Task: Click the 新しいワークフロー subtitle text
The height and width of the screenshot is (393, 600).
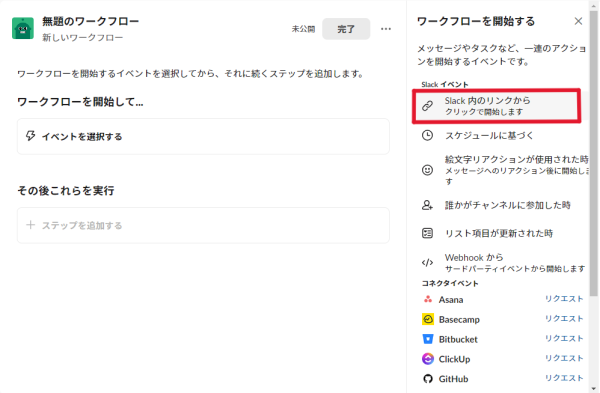Action: [83, 38]
